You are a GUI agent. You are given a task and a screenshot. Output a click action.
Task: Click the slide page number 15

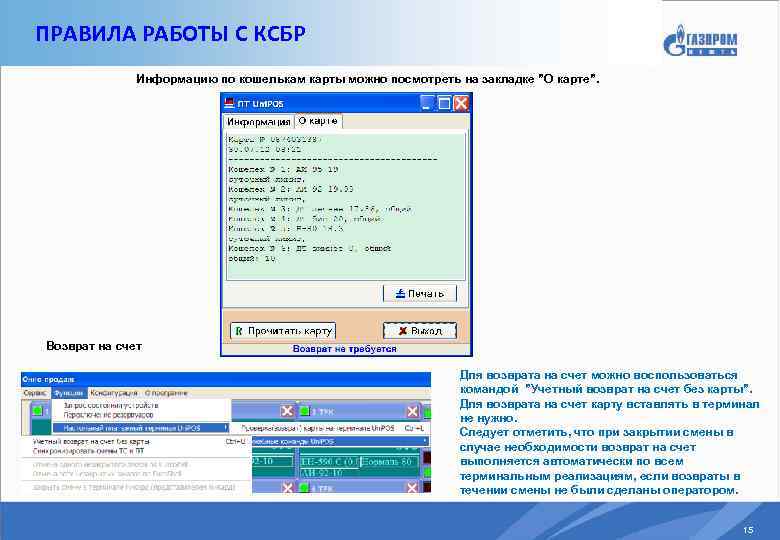point(748,530)
